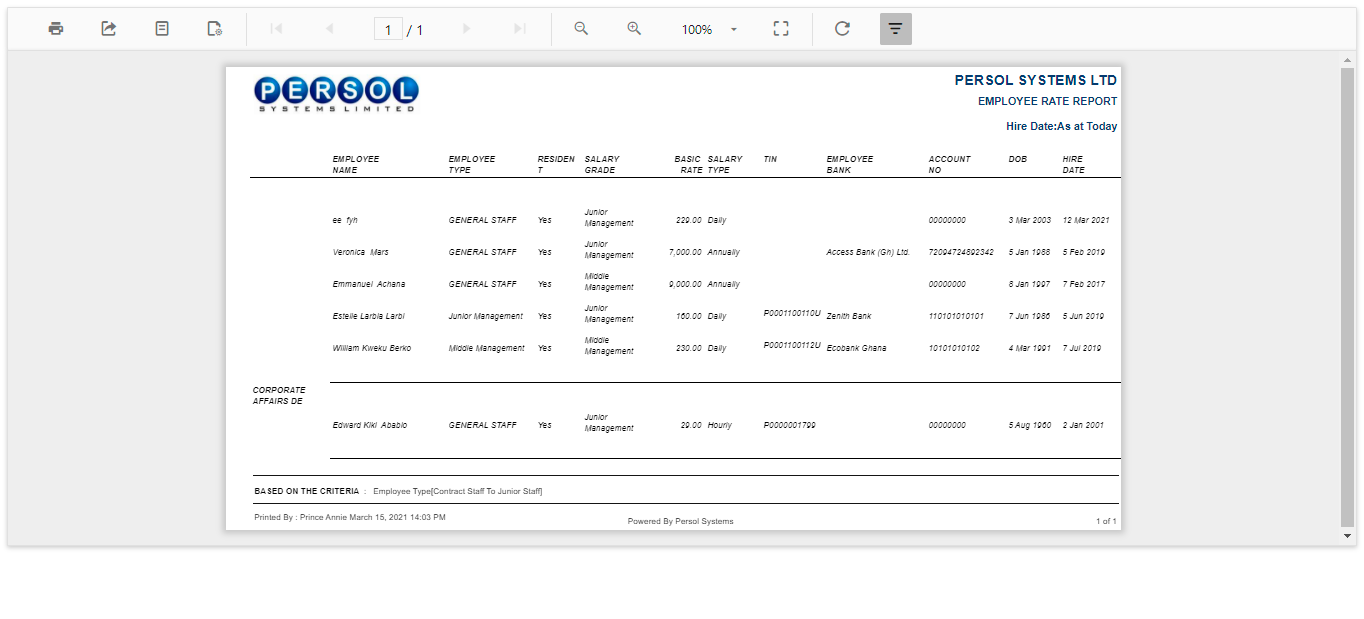Go to next page arrow
This screenshot has width=1364, height=619.
466,29
